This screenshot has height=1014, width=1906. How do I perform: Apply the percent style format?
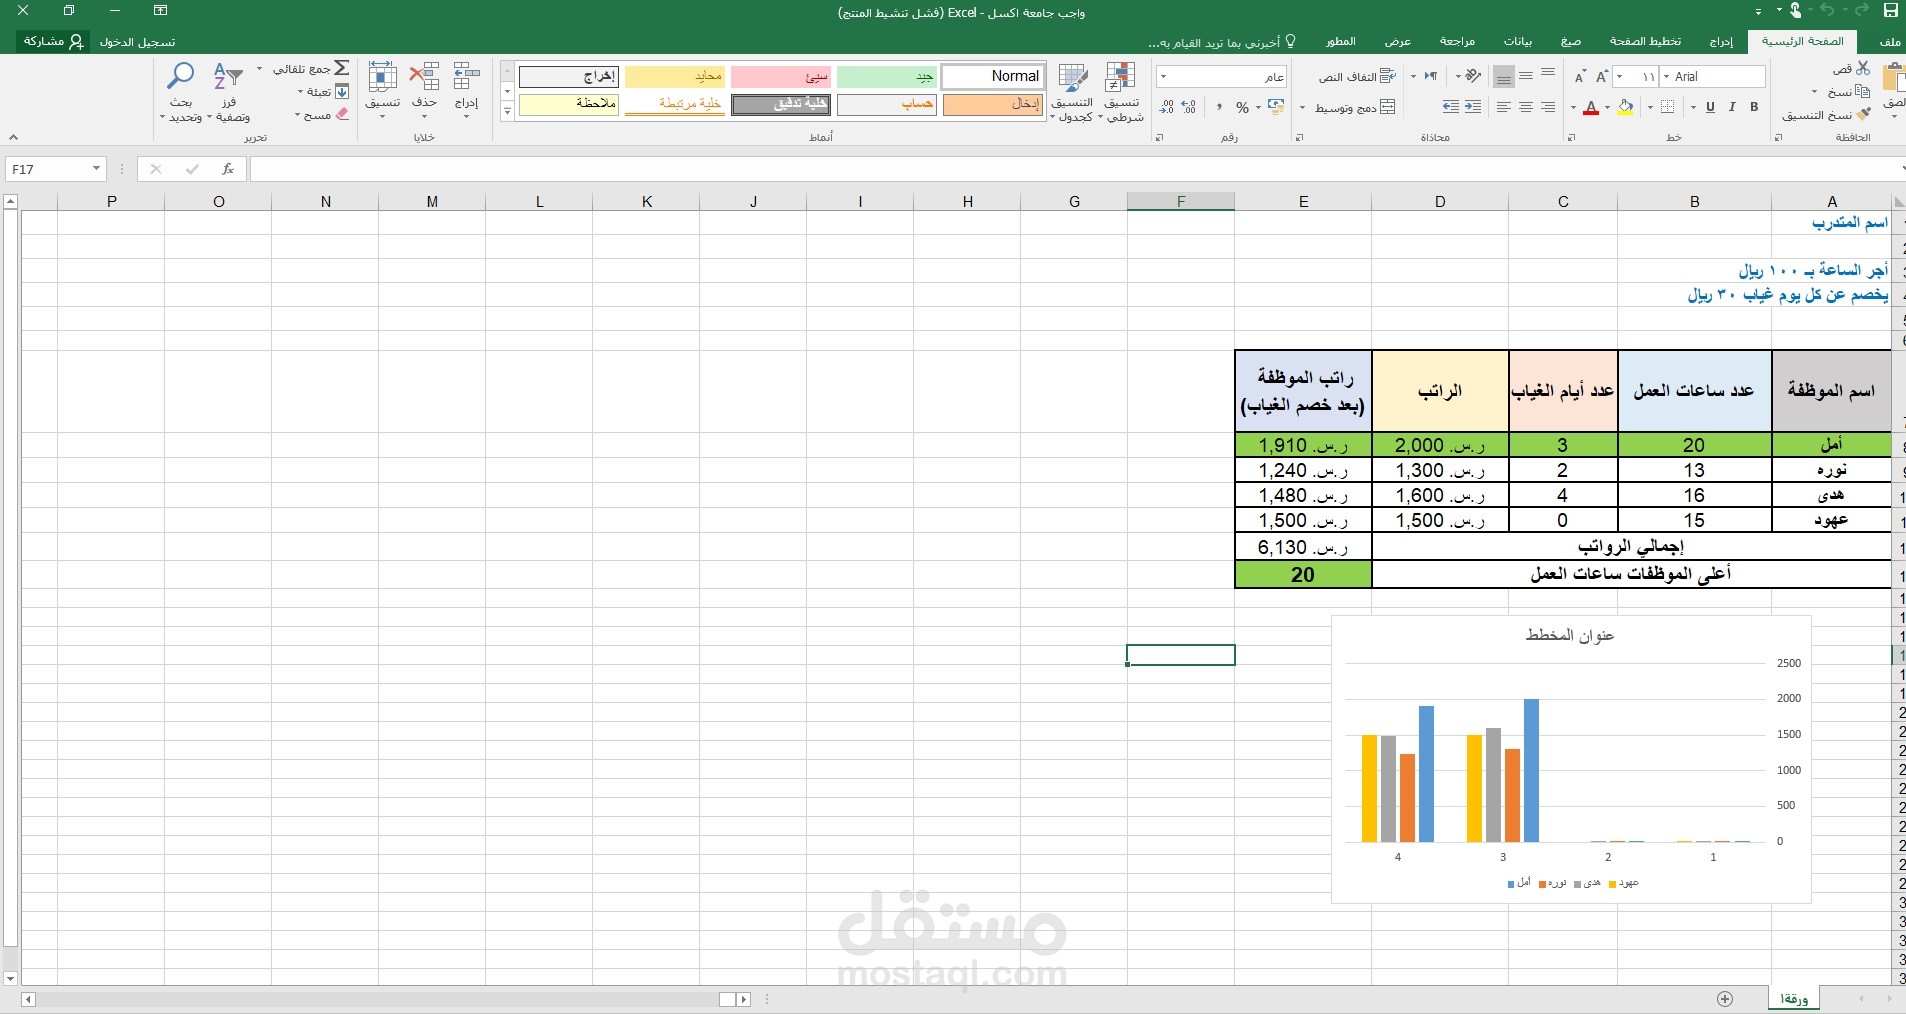1243,107
